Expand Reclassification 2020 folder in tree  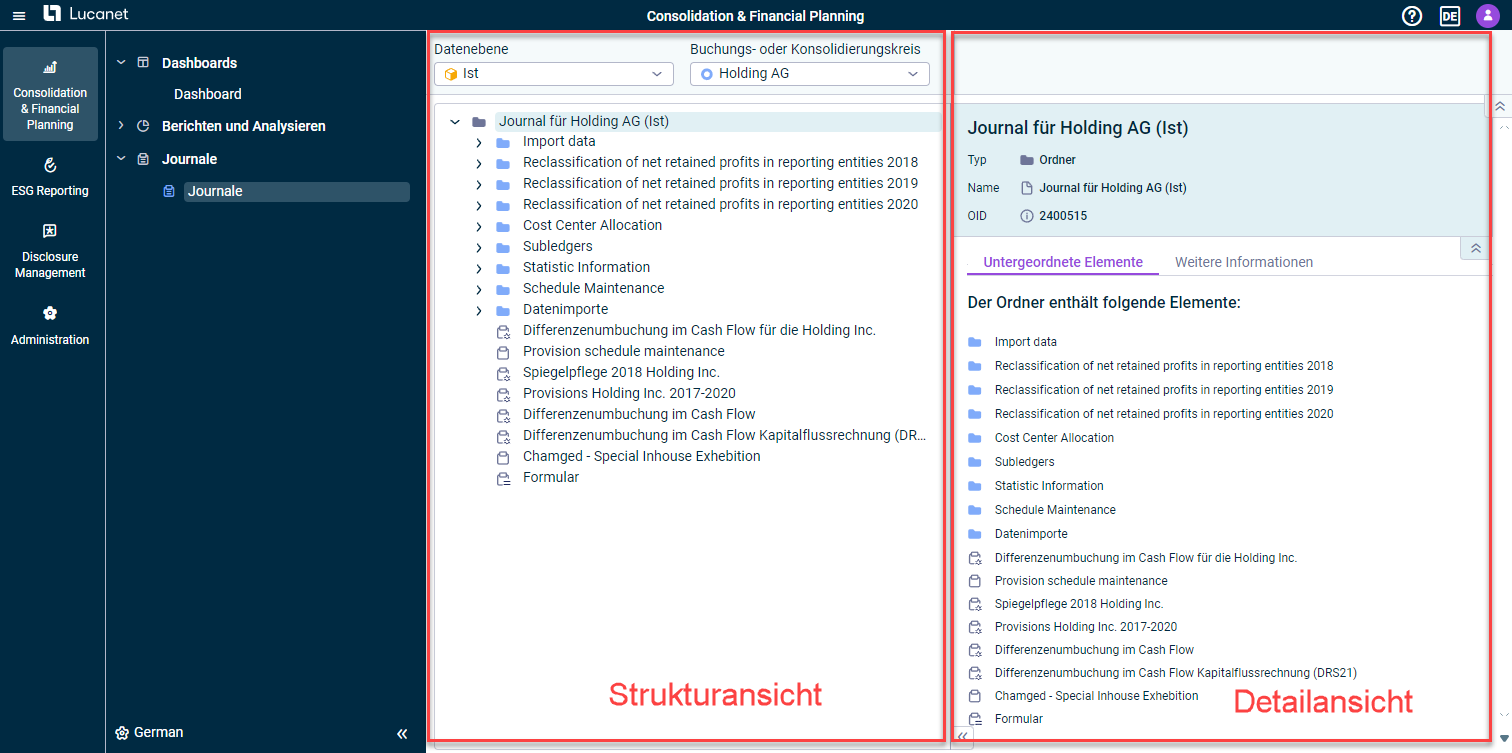[x=479, y=206]
